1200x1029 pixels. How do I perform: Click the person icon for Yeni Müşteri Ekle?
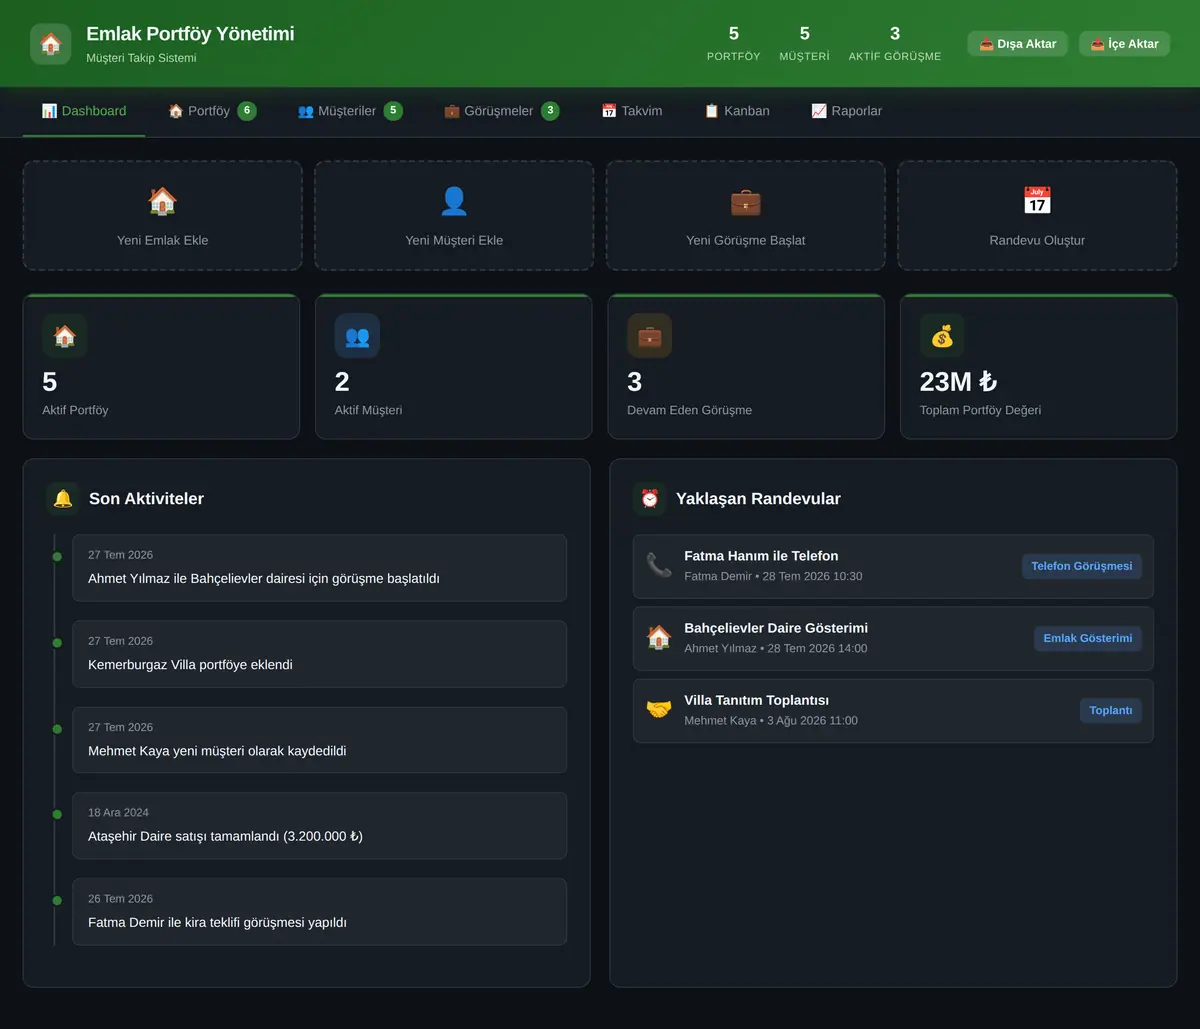[x=454, y=201]
